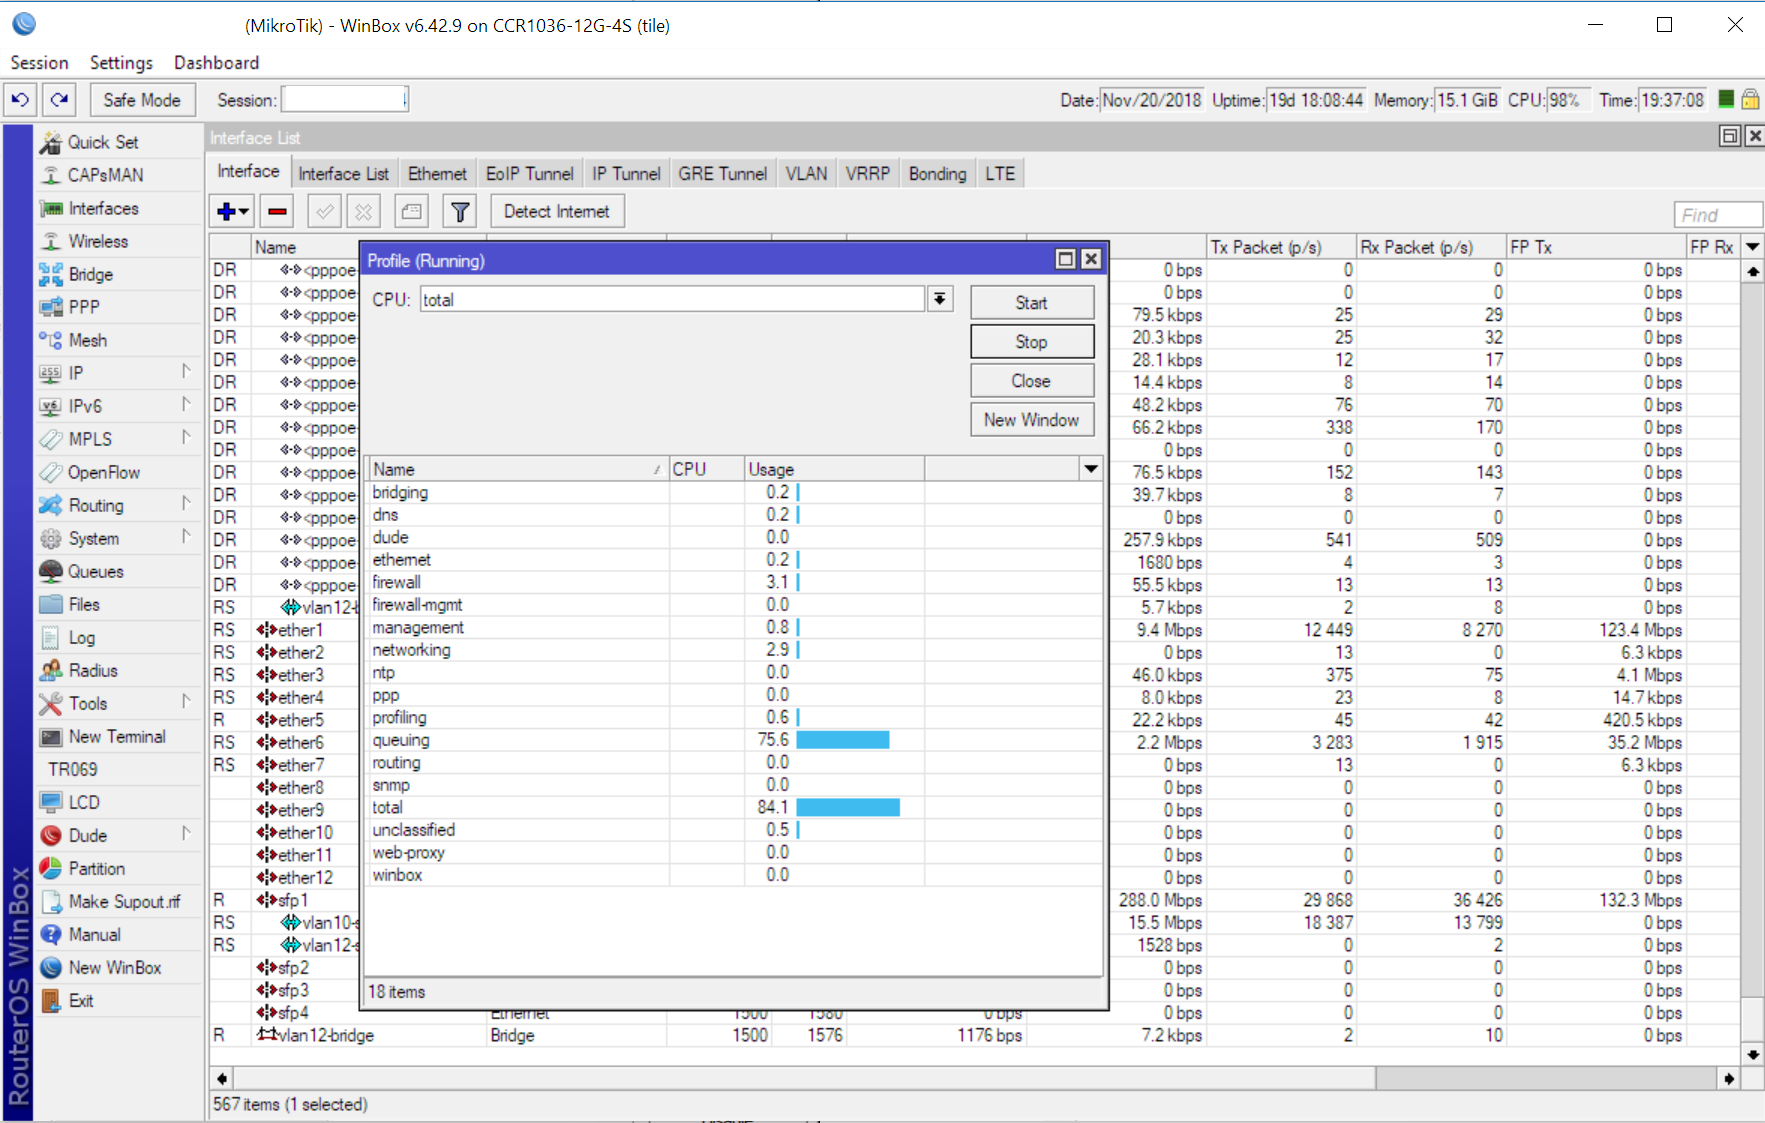
Task: Remove selected interface with red minus
Action: (x=278, y=211)
